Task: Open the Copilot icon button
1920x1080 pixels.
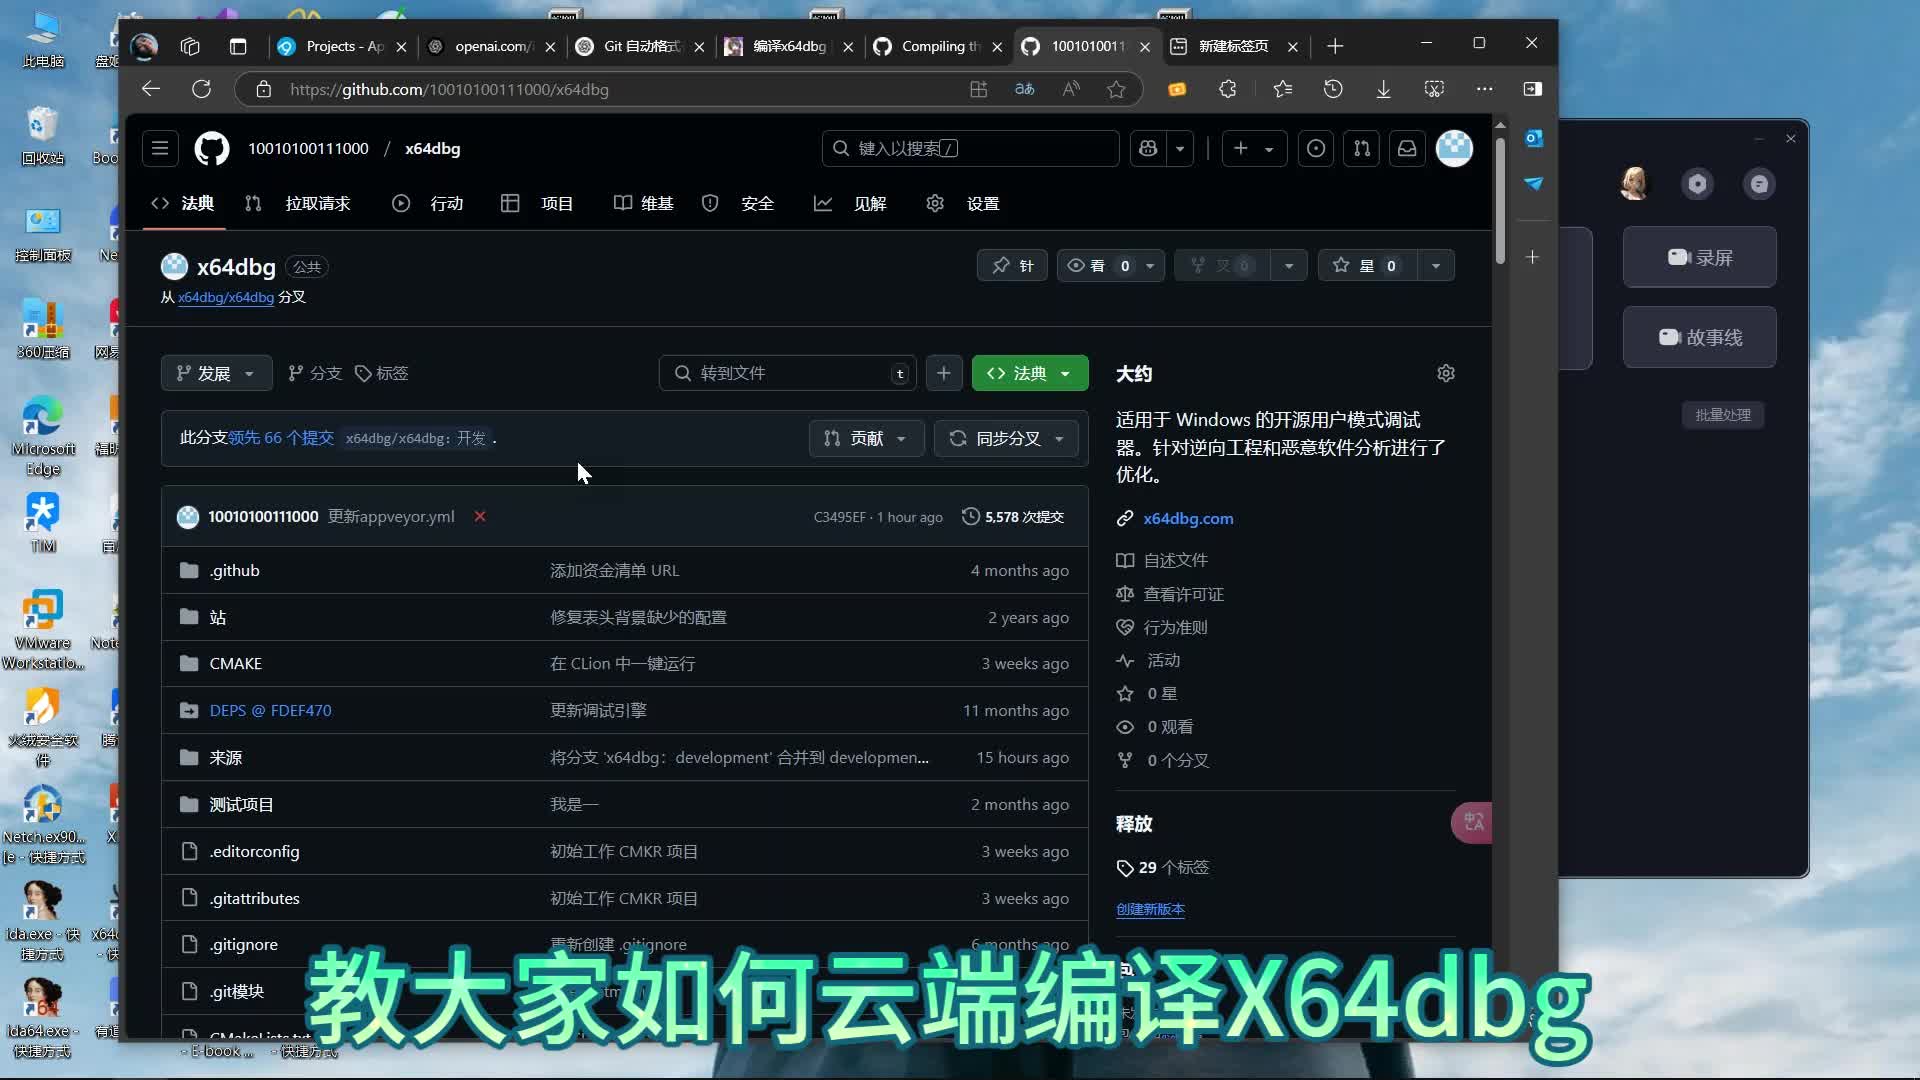Action: click(1148, 148)
